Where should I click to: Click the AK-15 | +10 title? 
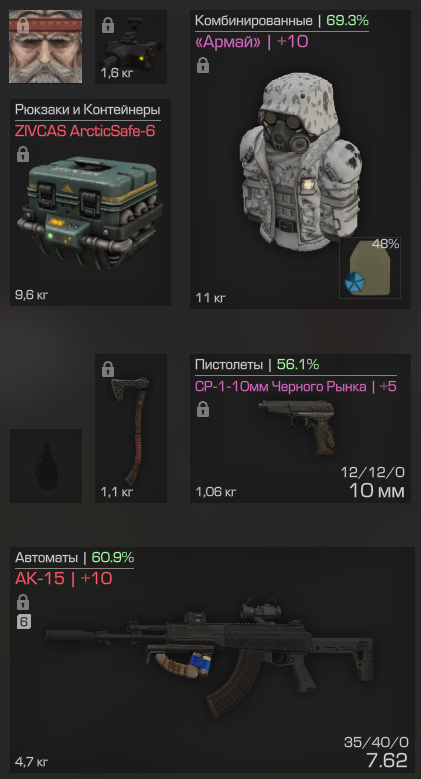pyautogui.click(x=64, y=579)
